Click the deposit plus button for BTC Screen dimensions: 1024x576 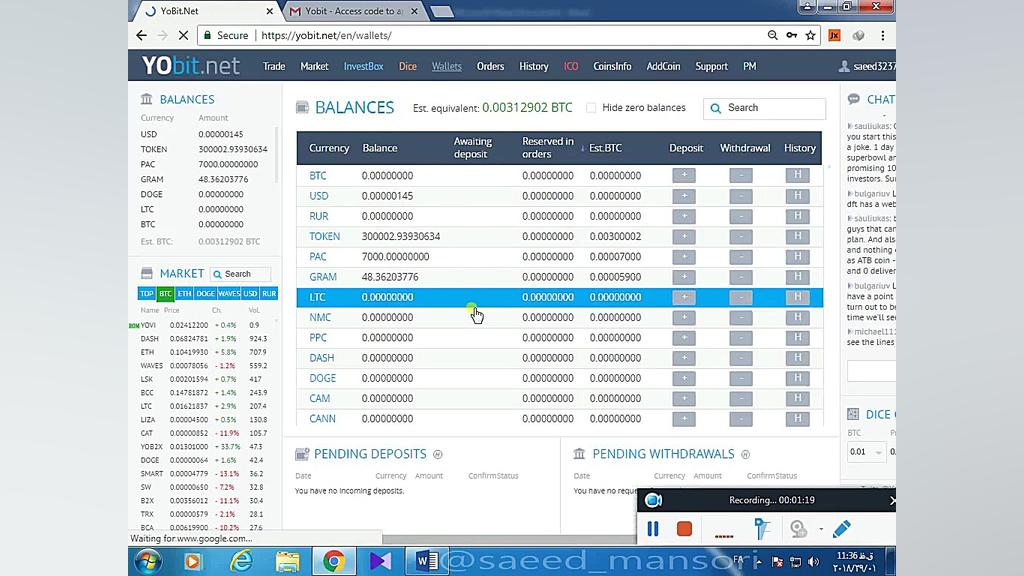coord(684,176)
